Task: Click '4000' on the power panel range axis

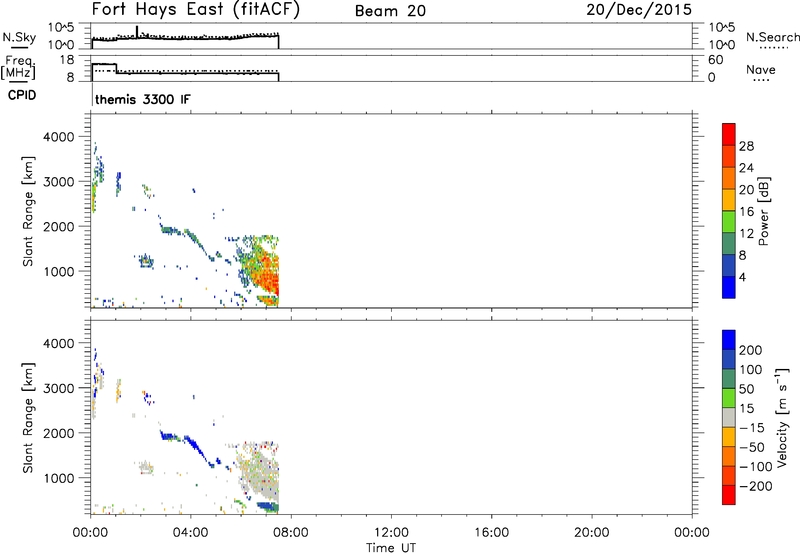Action: click(59, 137)
